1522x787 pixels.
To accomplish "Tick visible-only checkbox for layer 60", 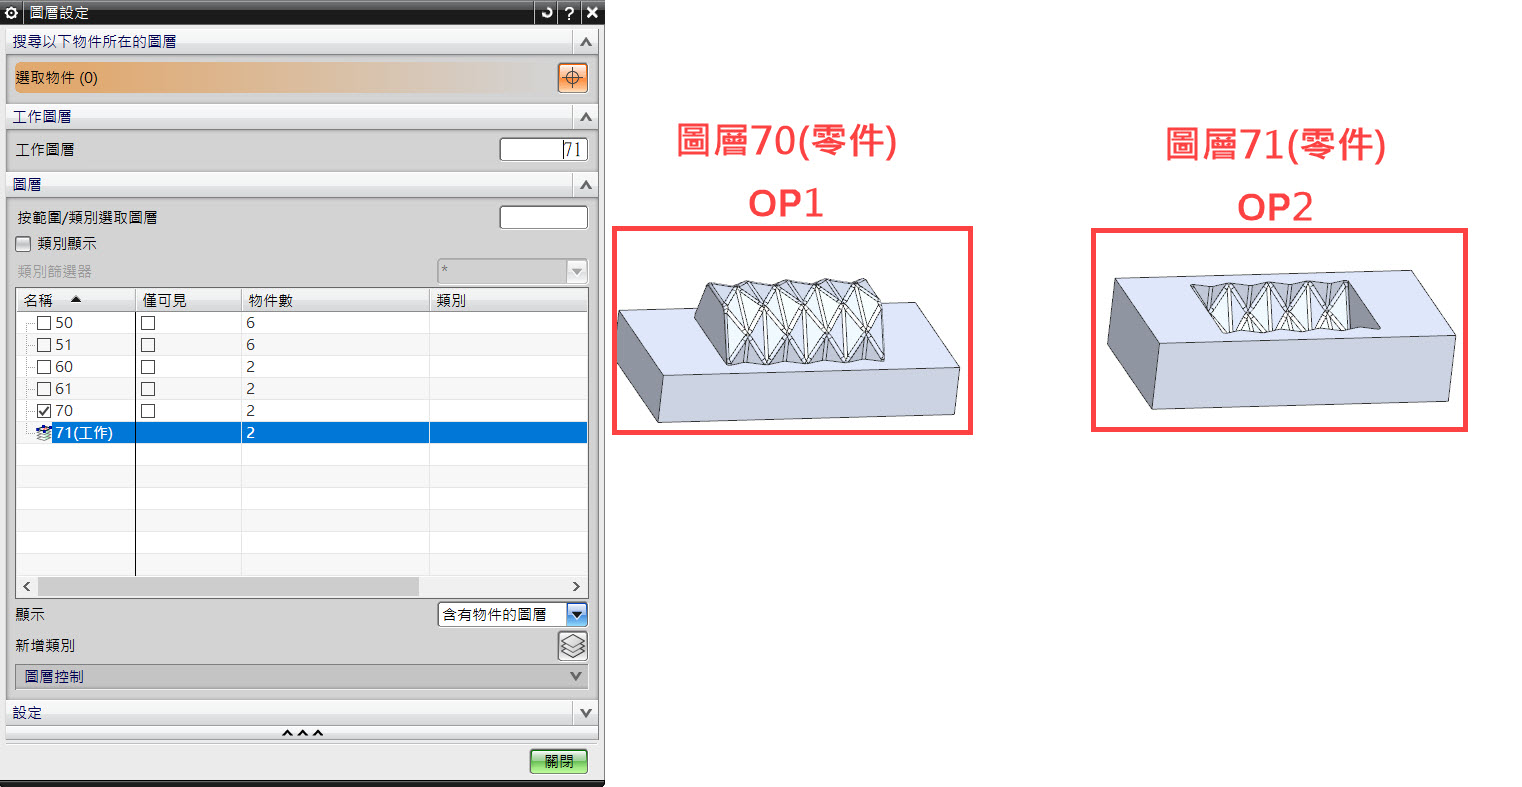I will (148, 367).
